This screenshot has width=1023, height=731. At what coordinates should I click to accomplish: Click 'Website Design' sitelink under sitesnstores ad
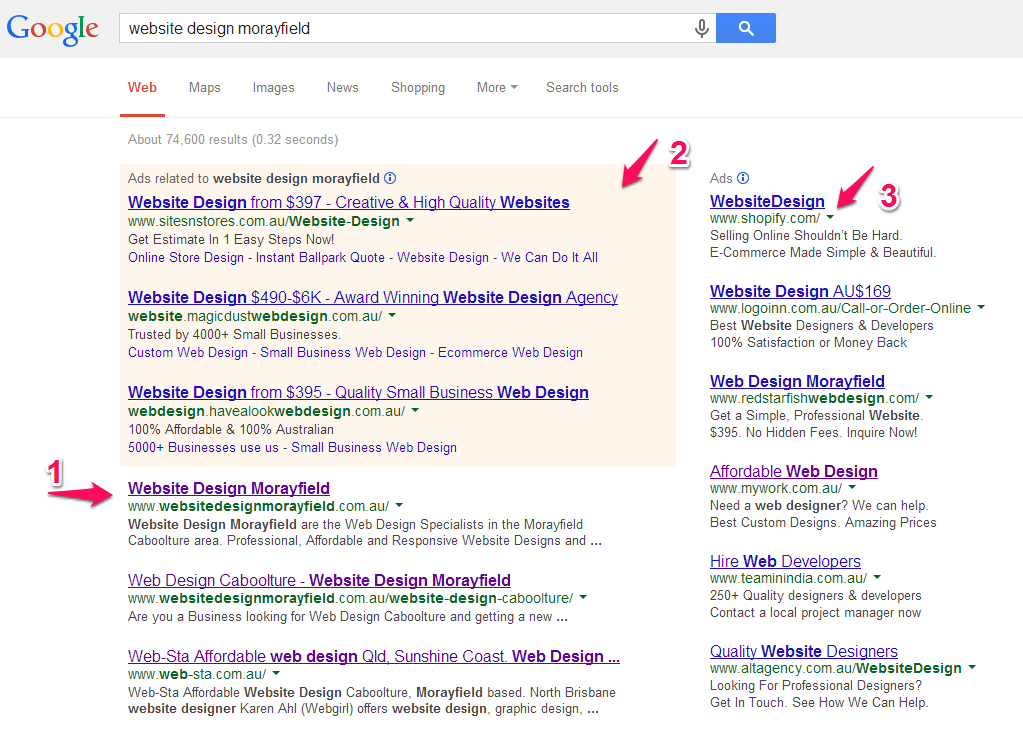443,258
